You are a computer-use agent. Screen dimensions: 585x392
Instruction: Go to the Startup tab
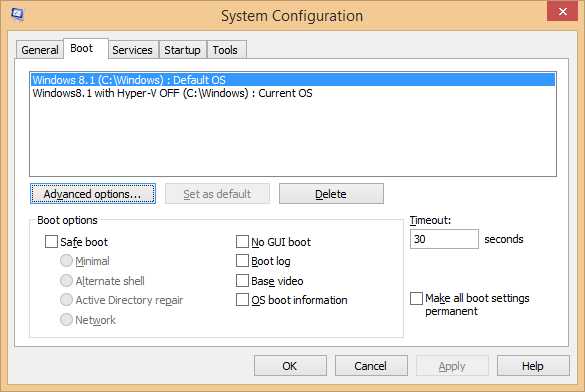coord(182,50)
